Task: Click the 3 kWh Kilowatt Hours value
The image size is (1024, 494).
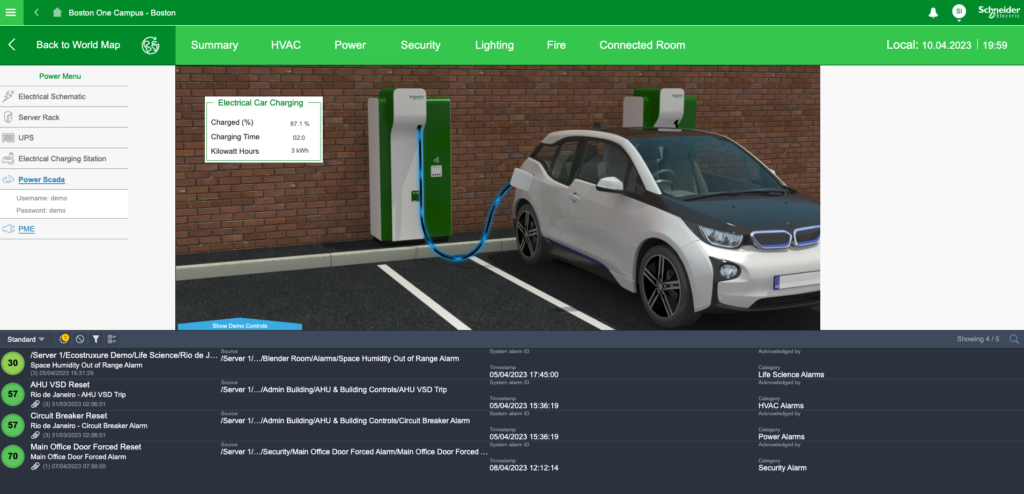Action: click(x=299, y=152)
